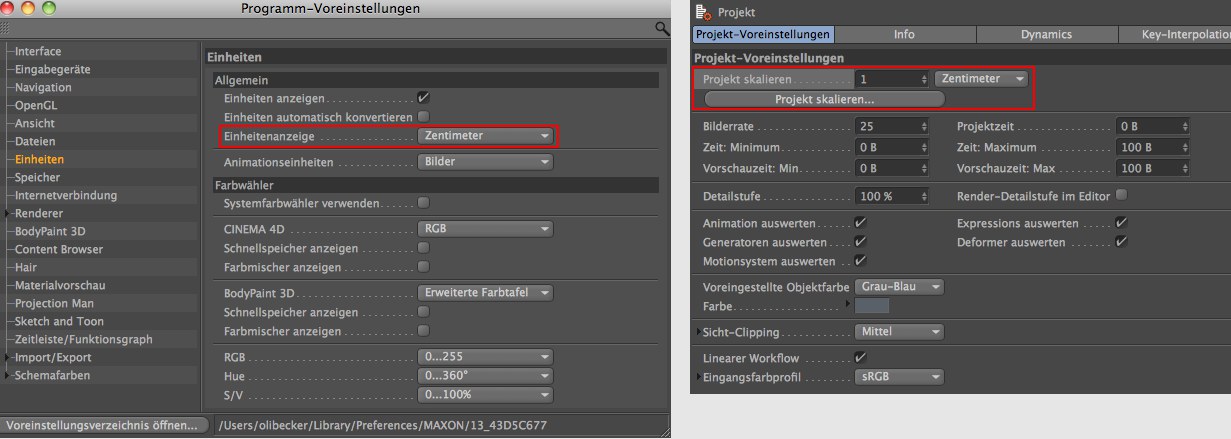Open the Animationseinheiten Bilder dropdown
1231x439 pixels.
485,162
